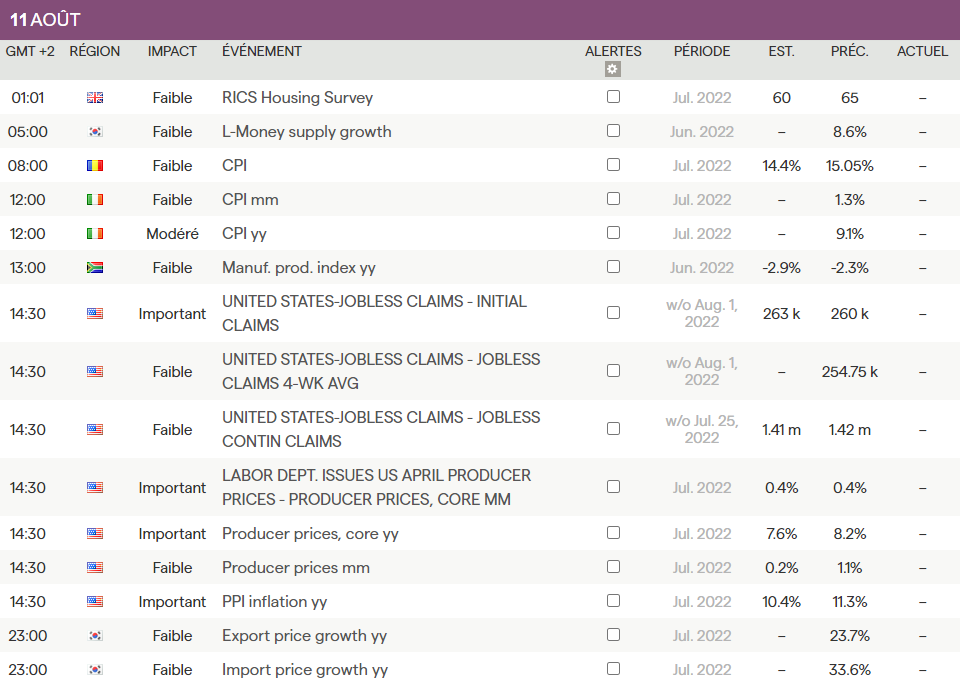The image size is (960, 693).
Task: Enable alert checkbox for RICS Housing Survey
Action: (613, 97)
